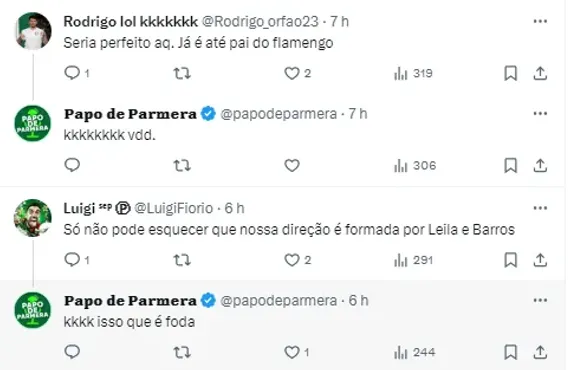The width and height of the screenshot is (568, 370).
Task: View analytics showing 306 views
Action: [415, 166]
